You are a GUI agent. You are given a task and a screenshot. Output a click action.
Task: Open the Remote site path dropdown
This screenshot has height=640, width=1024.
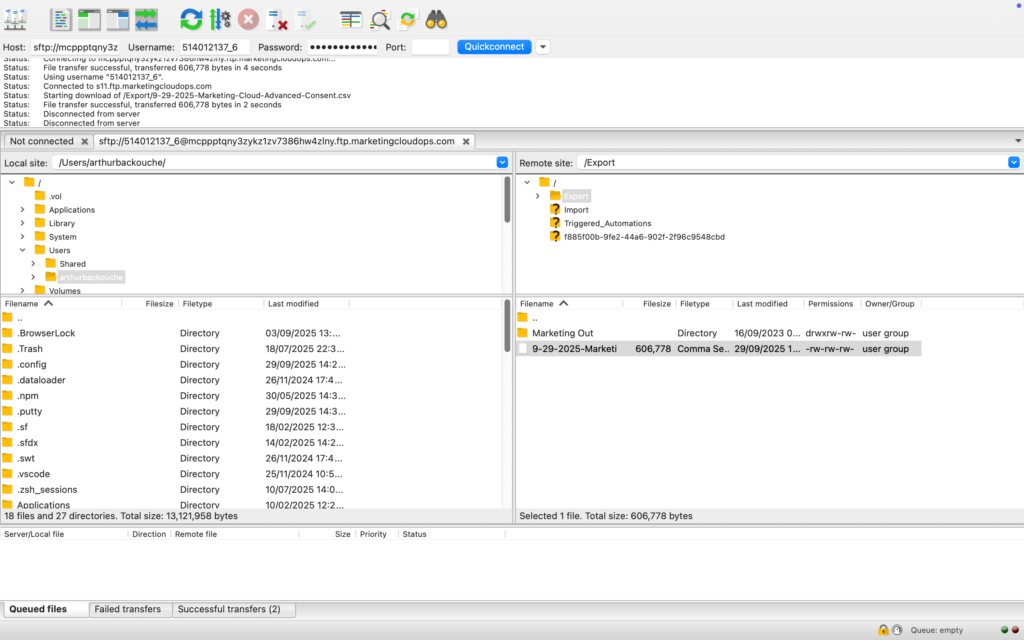coord(1013,162)
